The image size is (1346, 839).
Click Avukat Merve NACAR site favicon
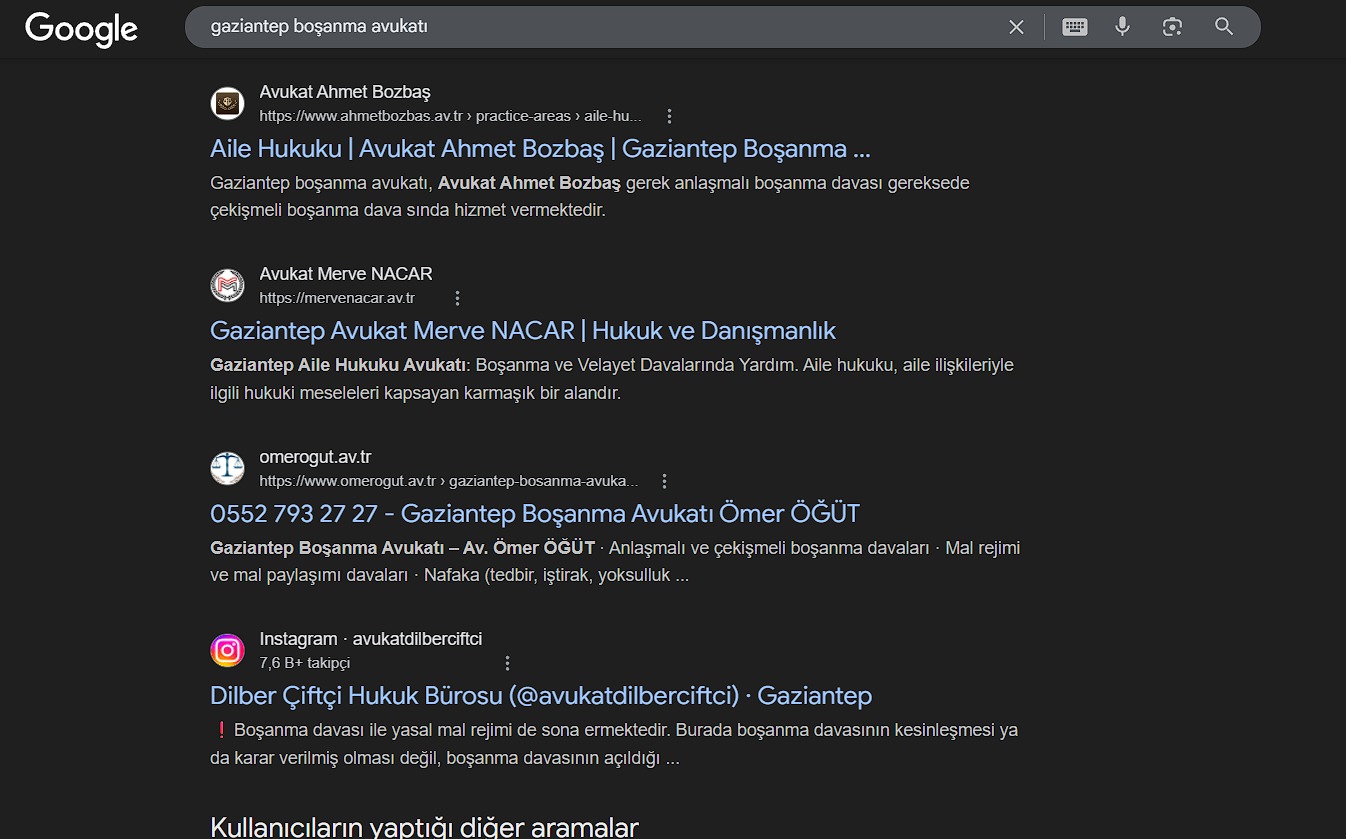228,286
